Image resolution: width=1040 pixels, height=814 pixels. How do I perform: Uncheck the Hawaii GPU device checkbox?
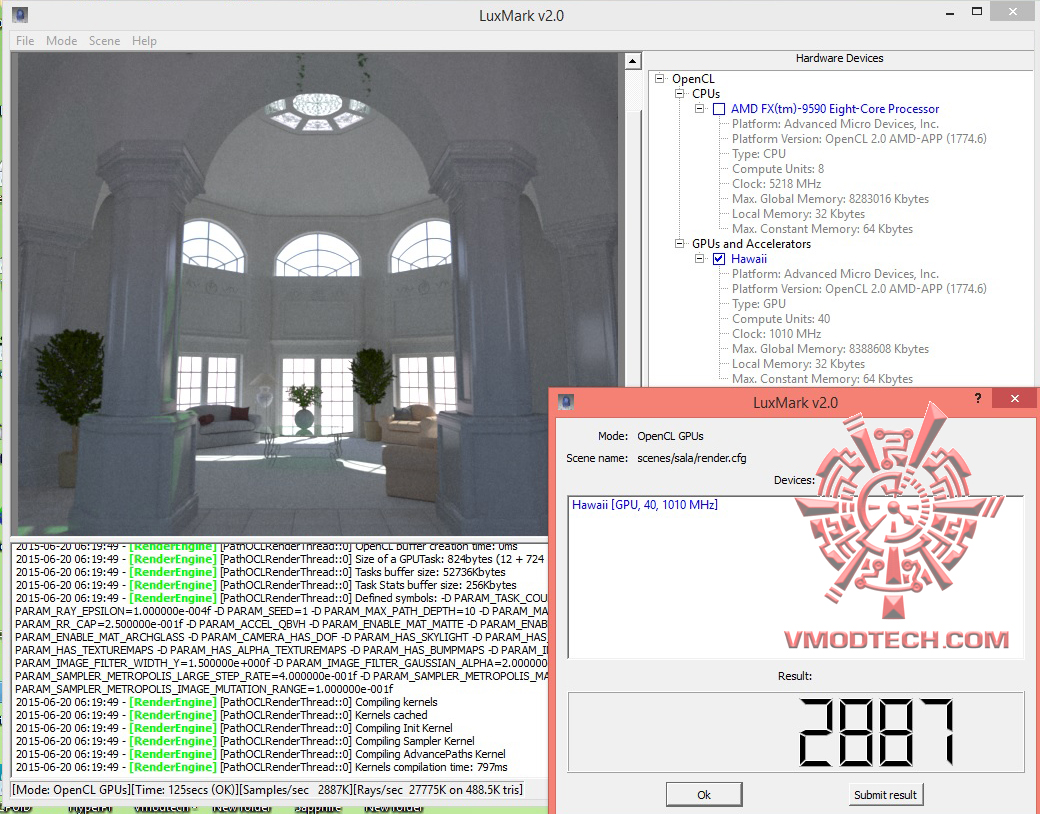(x=719, y=259)
